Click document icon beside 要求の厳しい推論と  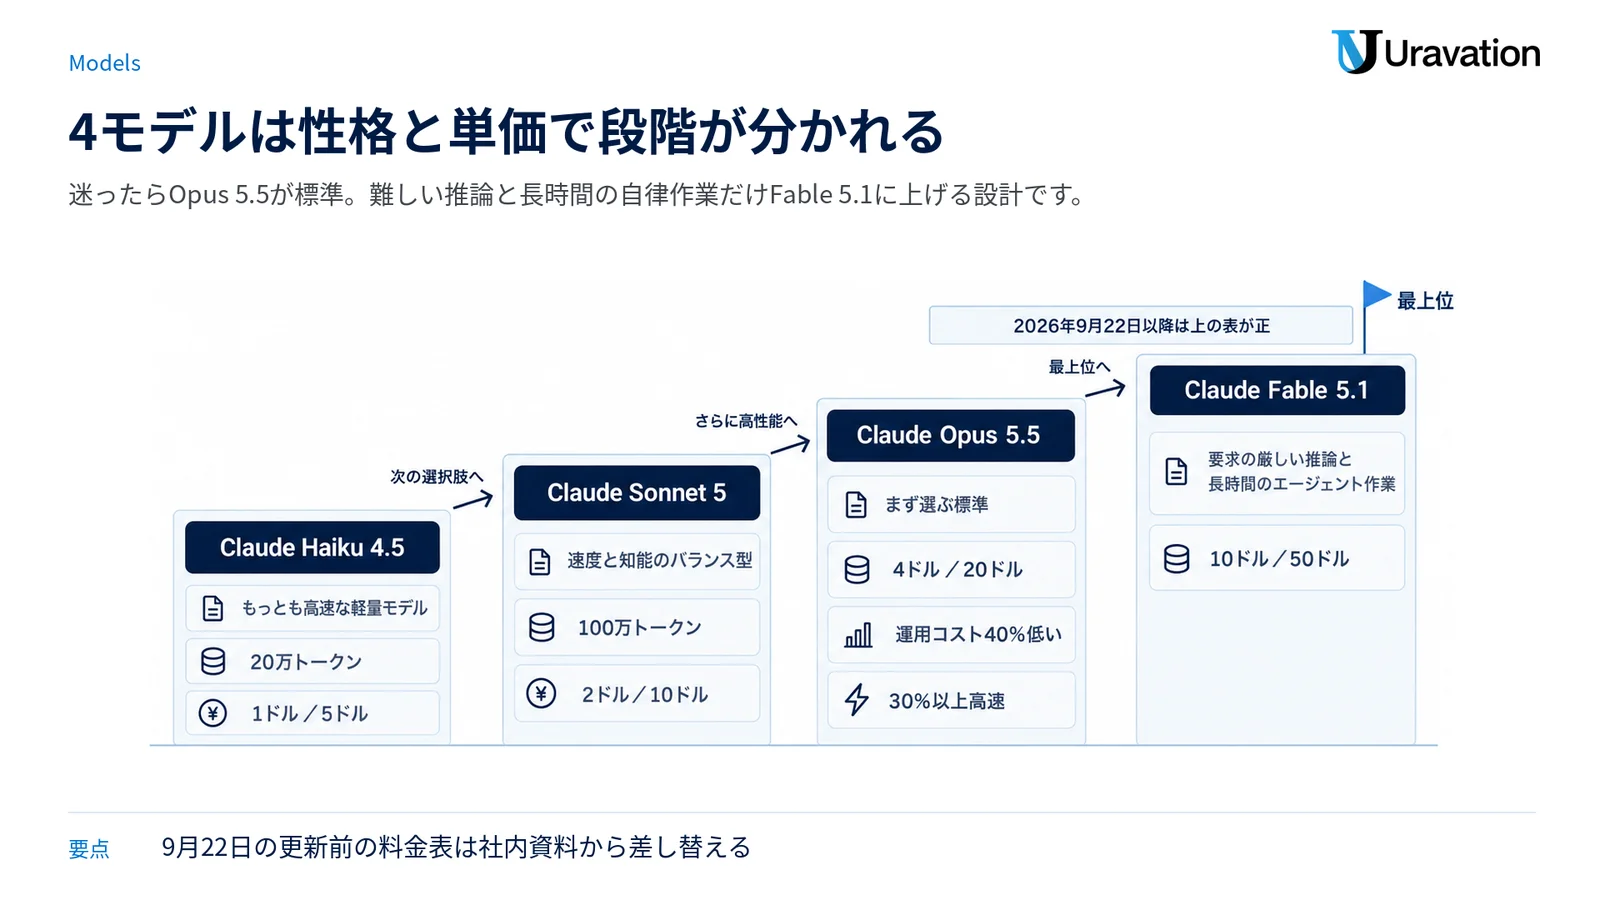1177,471
